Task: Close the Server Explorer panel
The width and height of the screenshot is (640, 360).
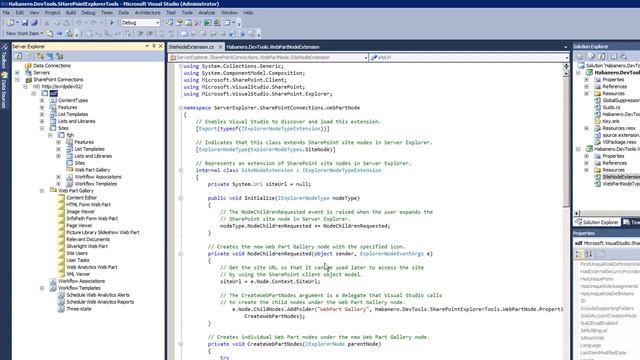Action: (161, 46)
